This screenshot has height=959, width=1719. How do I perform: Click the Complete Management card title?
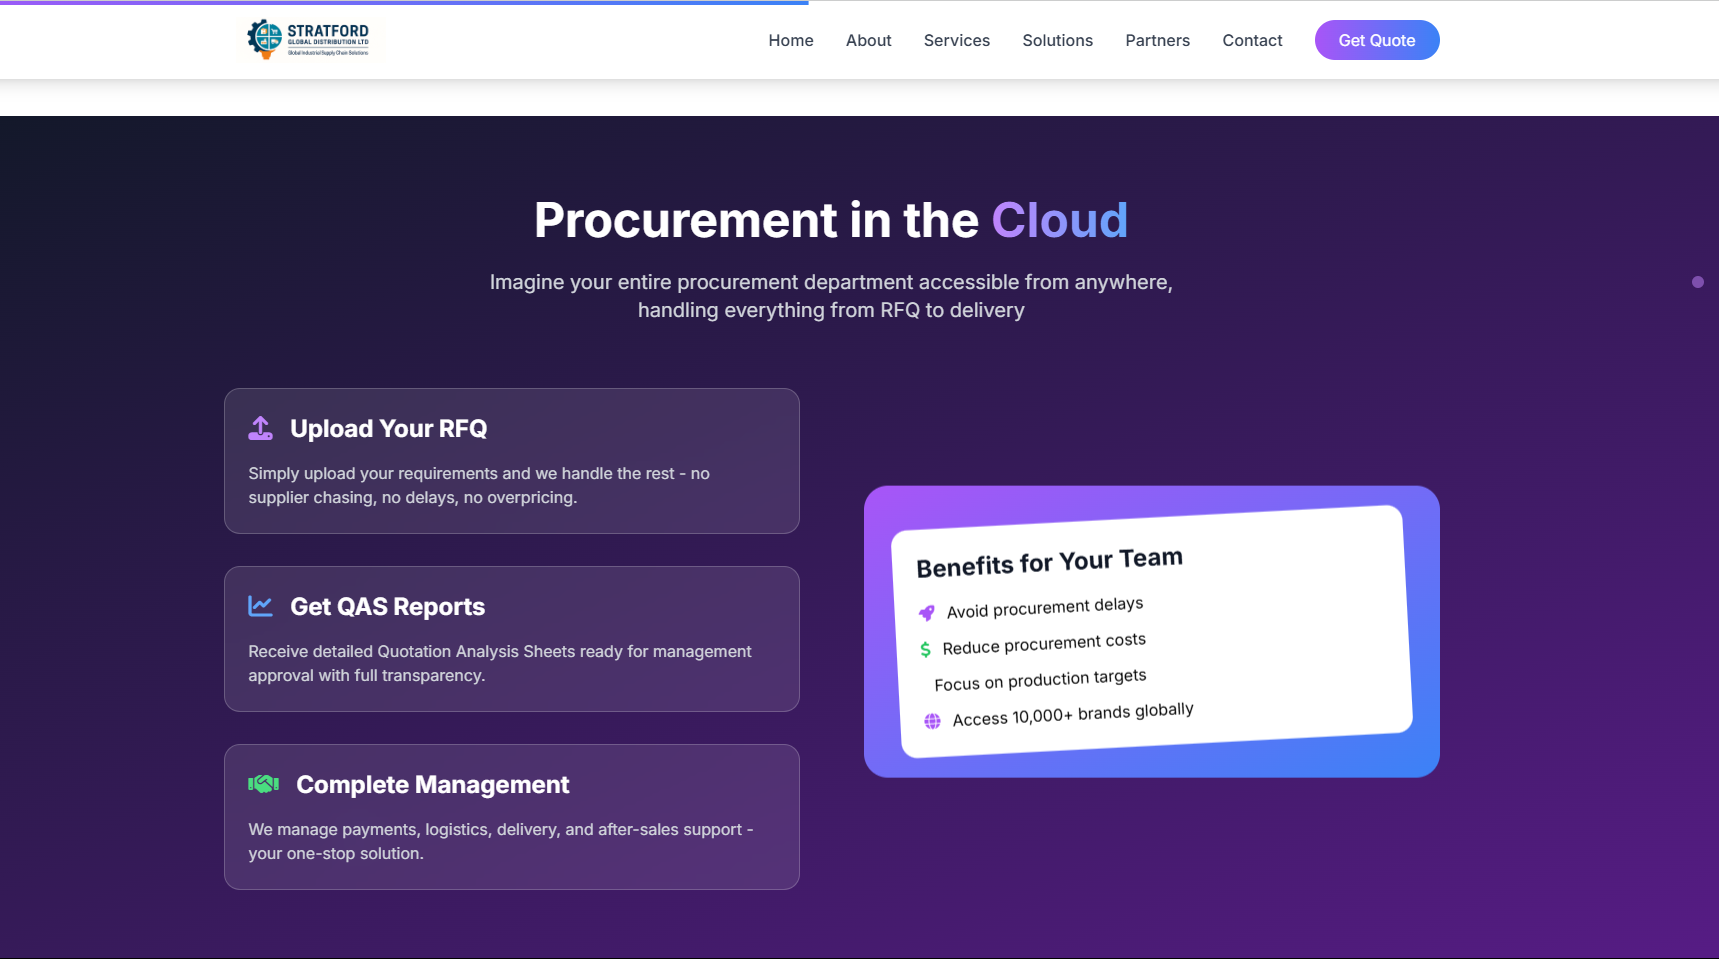[x=432, y=785]
